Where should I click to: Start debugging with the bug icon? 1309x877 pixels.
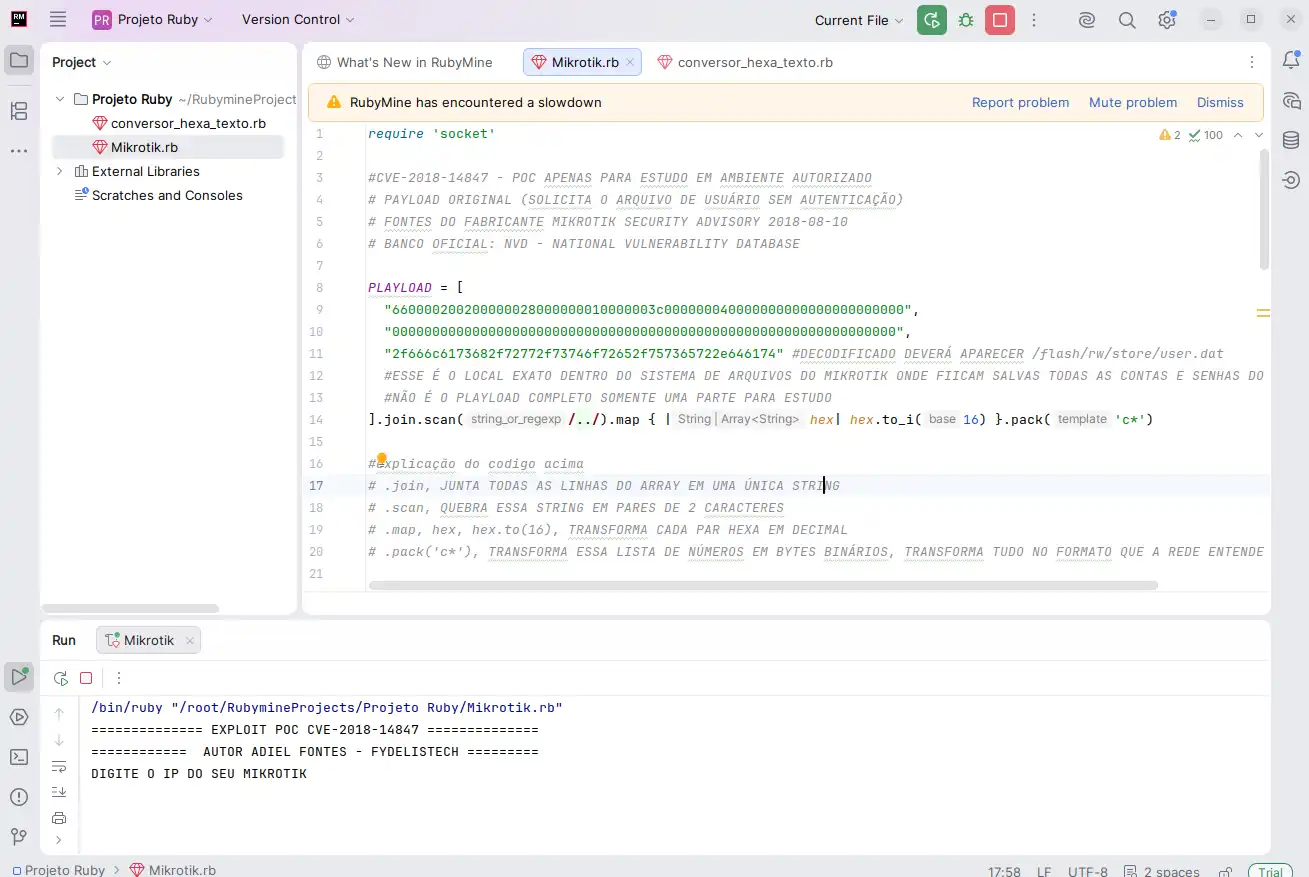966,20
